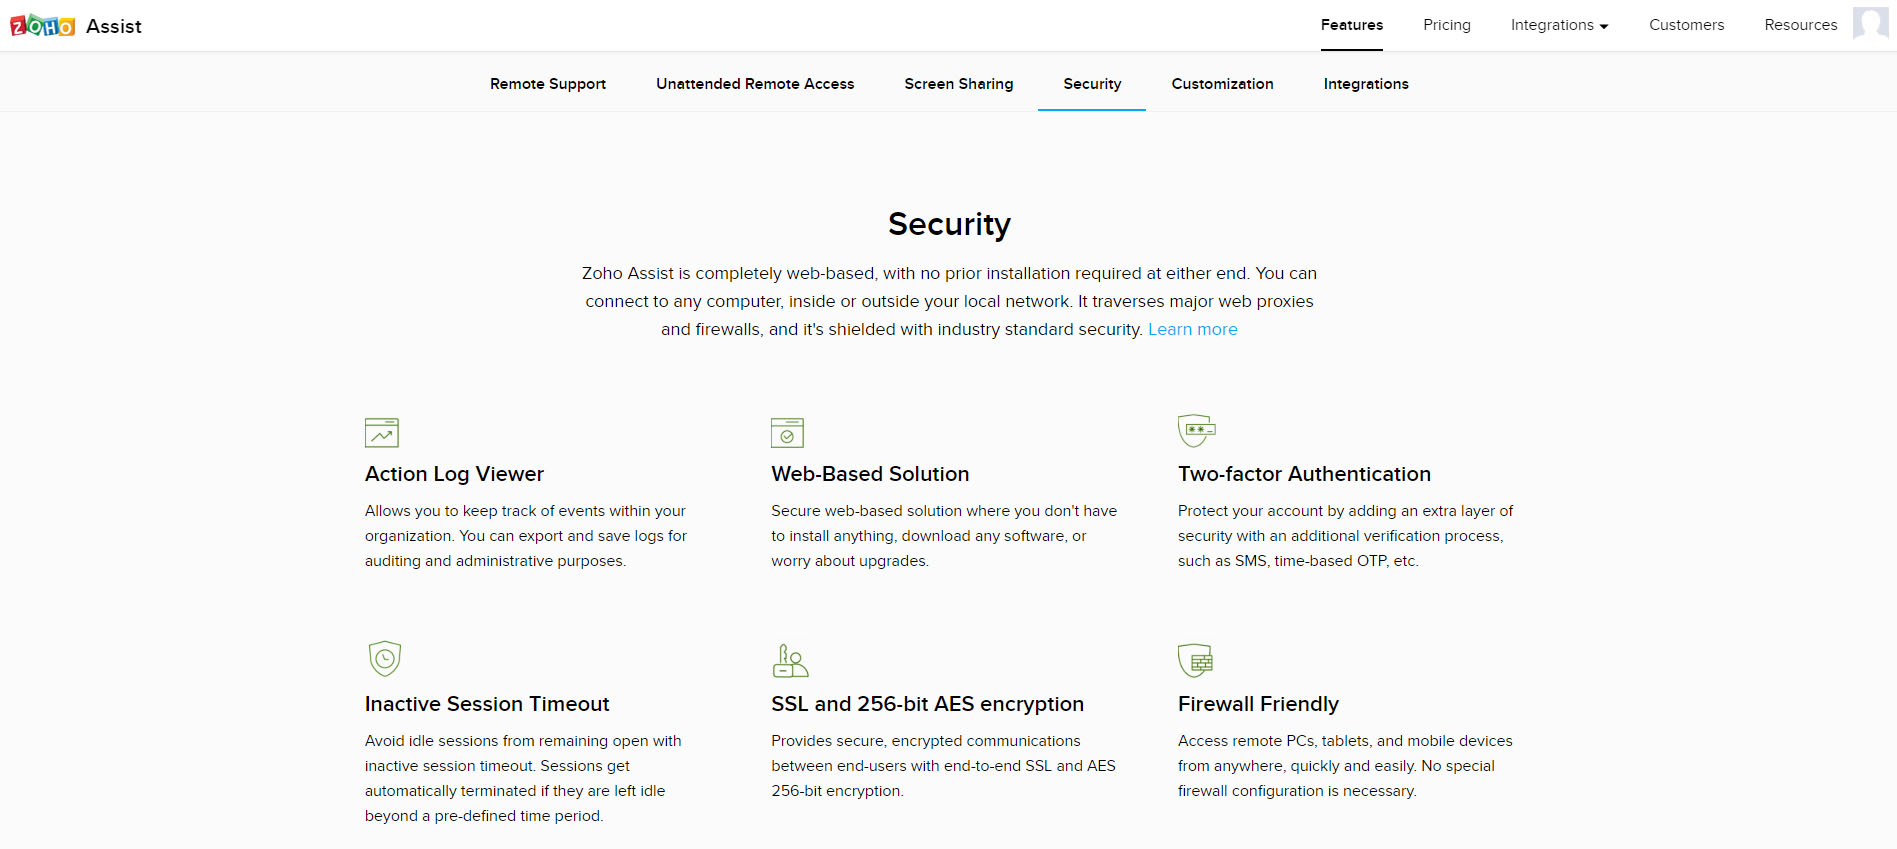Go to the Pricing page
Screen dimensions: 1897x849
[1447, 25]
